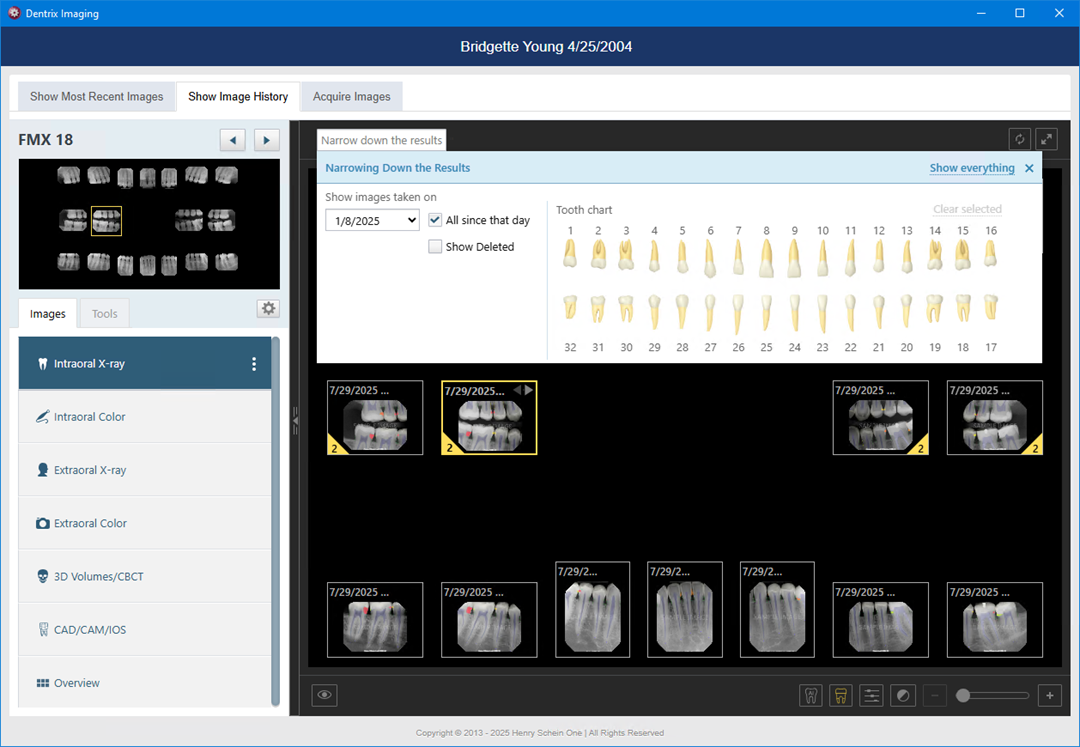Click the highlighted yellow tooth toolbar icon
This screenshot has height=747, width=1080.
coord(840,695)
